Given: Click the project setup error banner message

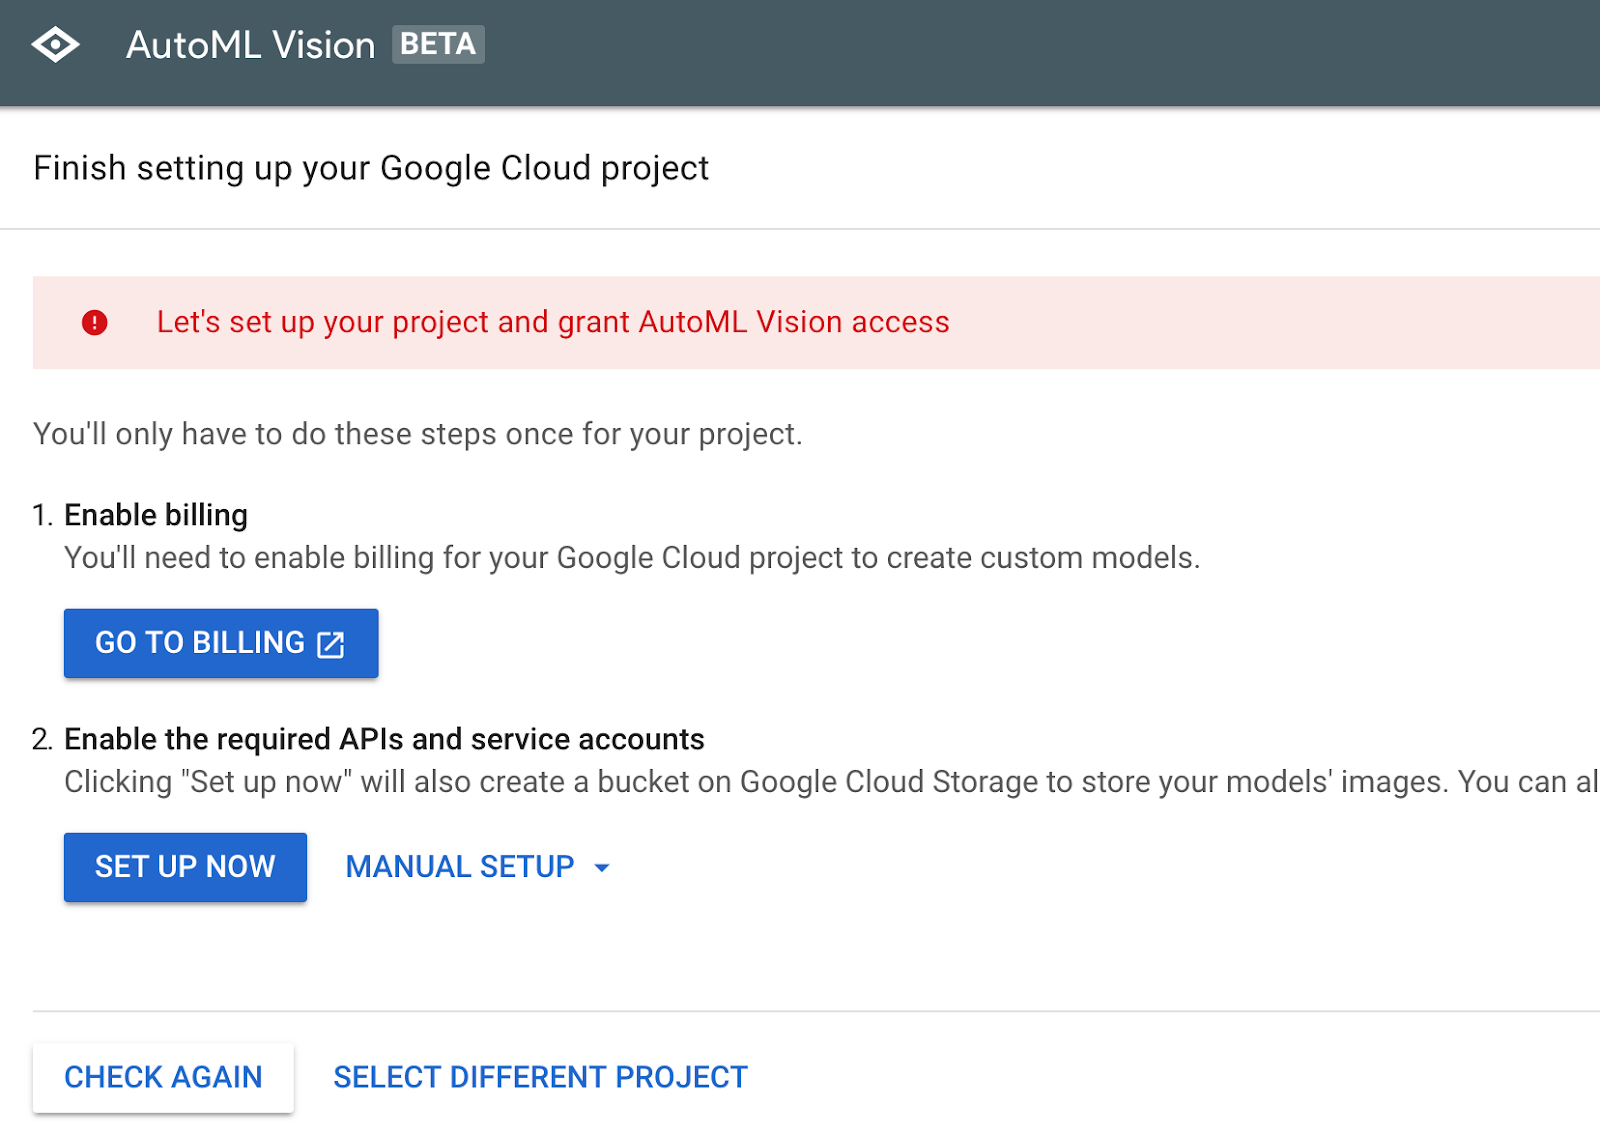Looking at the screenshot, I should click(x=551, y=322).
